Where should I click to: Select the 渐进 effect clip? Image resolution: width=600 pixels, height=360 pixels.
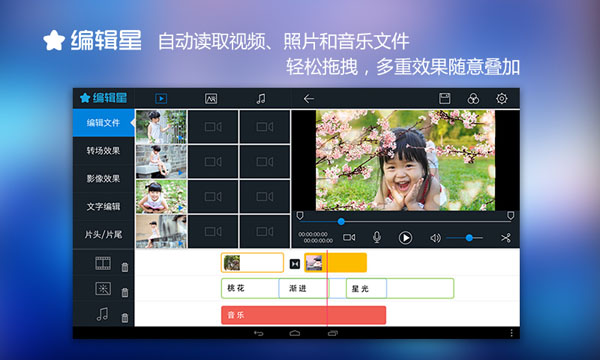pos(303,288)
